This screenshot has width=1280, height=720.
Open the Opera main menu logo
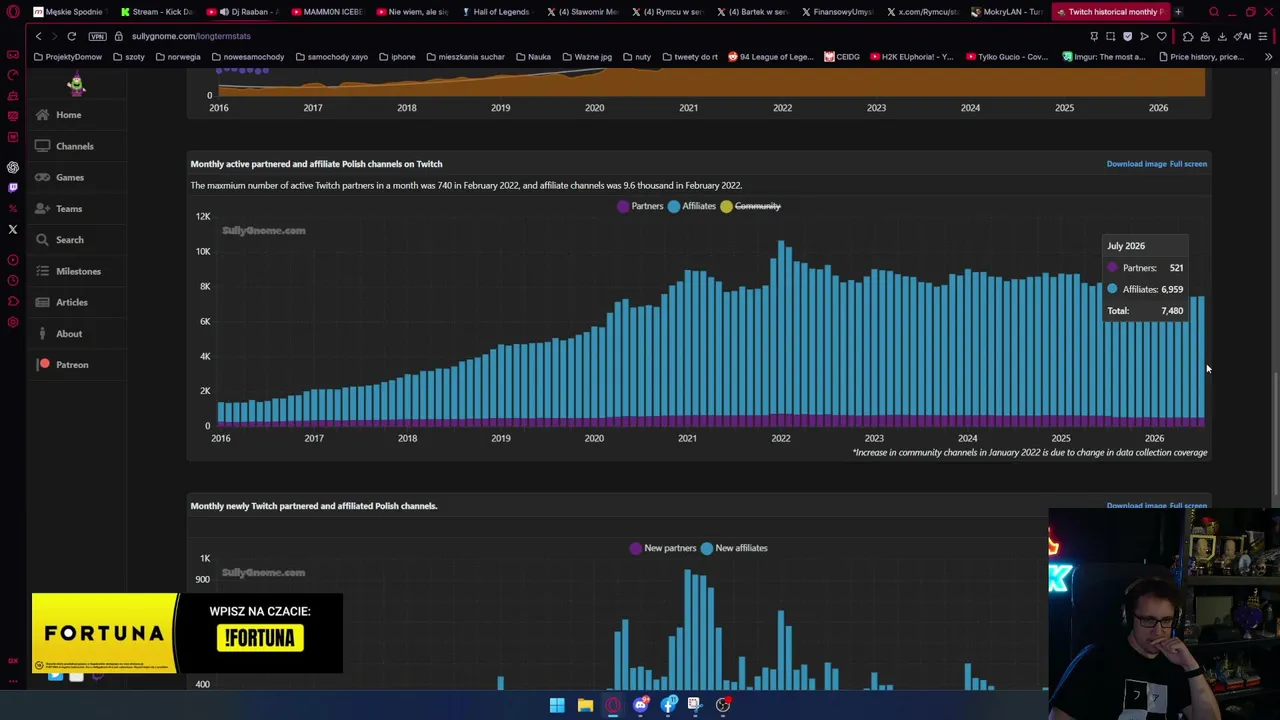click(x=12, y=12)
